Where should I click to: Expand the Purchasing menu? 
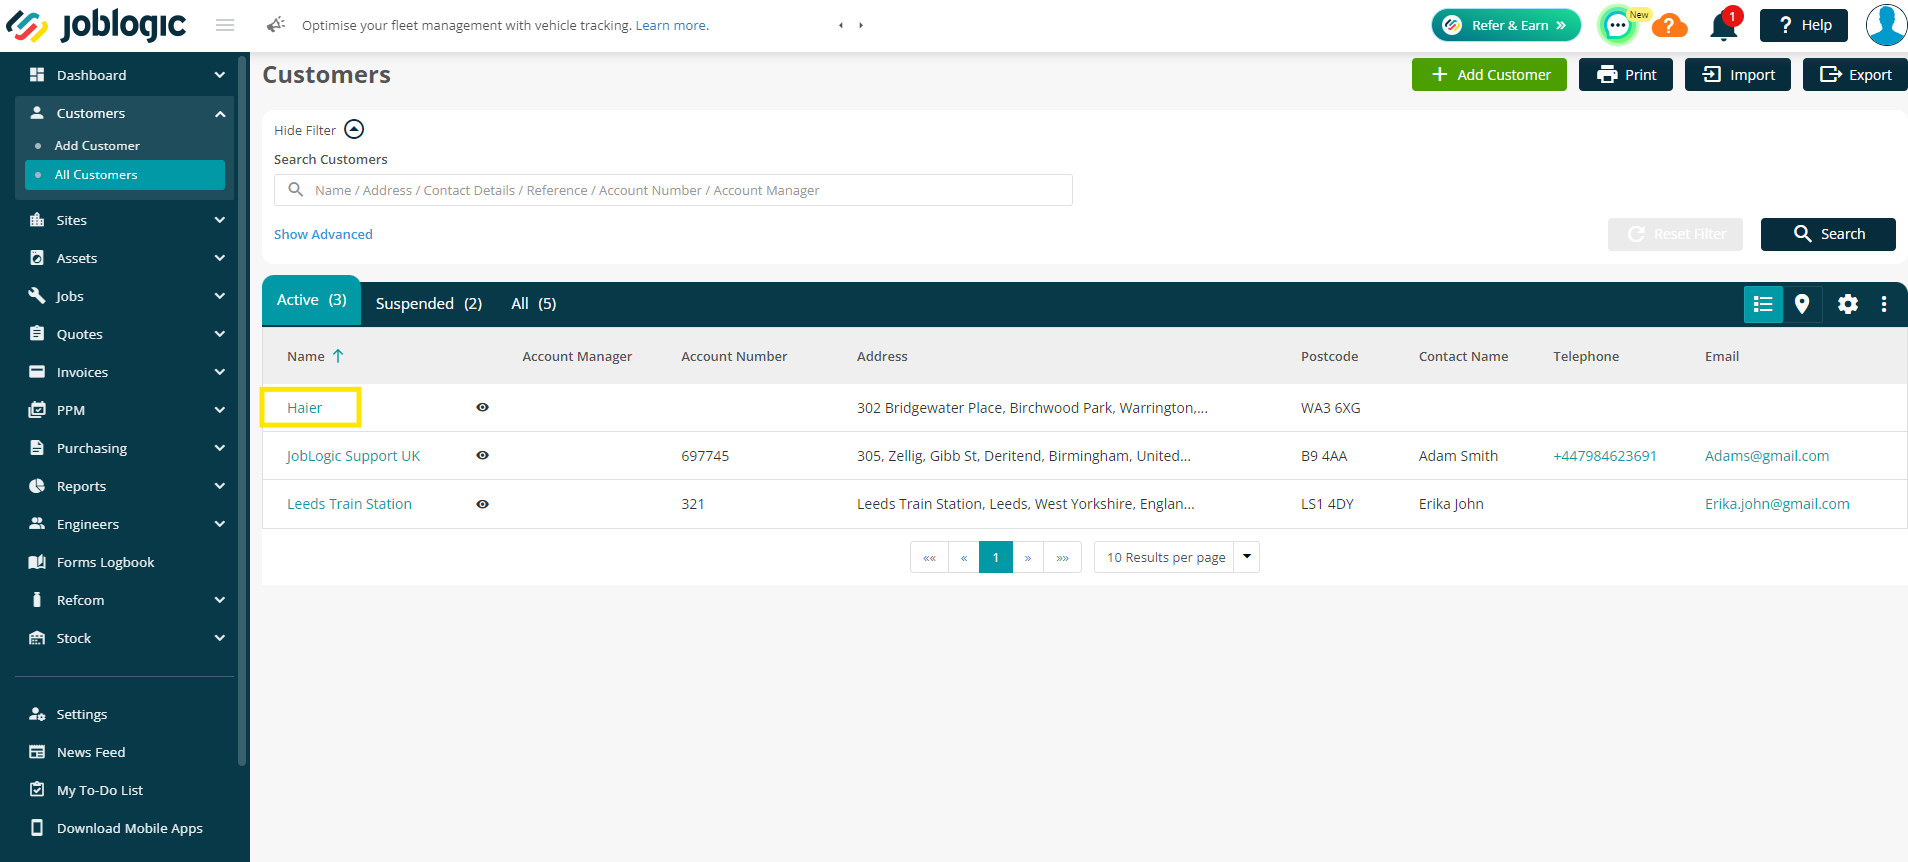(219, 448)
